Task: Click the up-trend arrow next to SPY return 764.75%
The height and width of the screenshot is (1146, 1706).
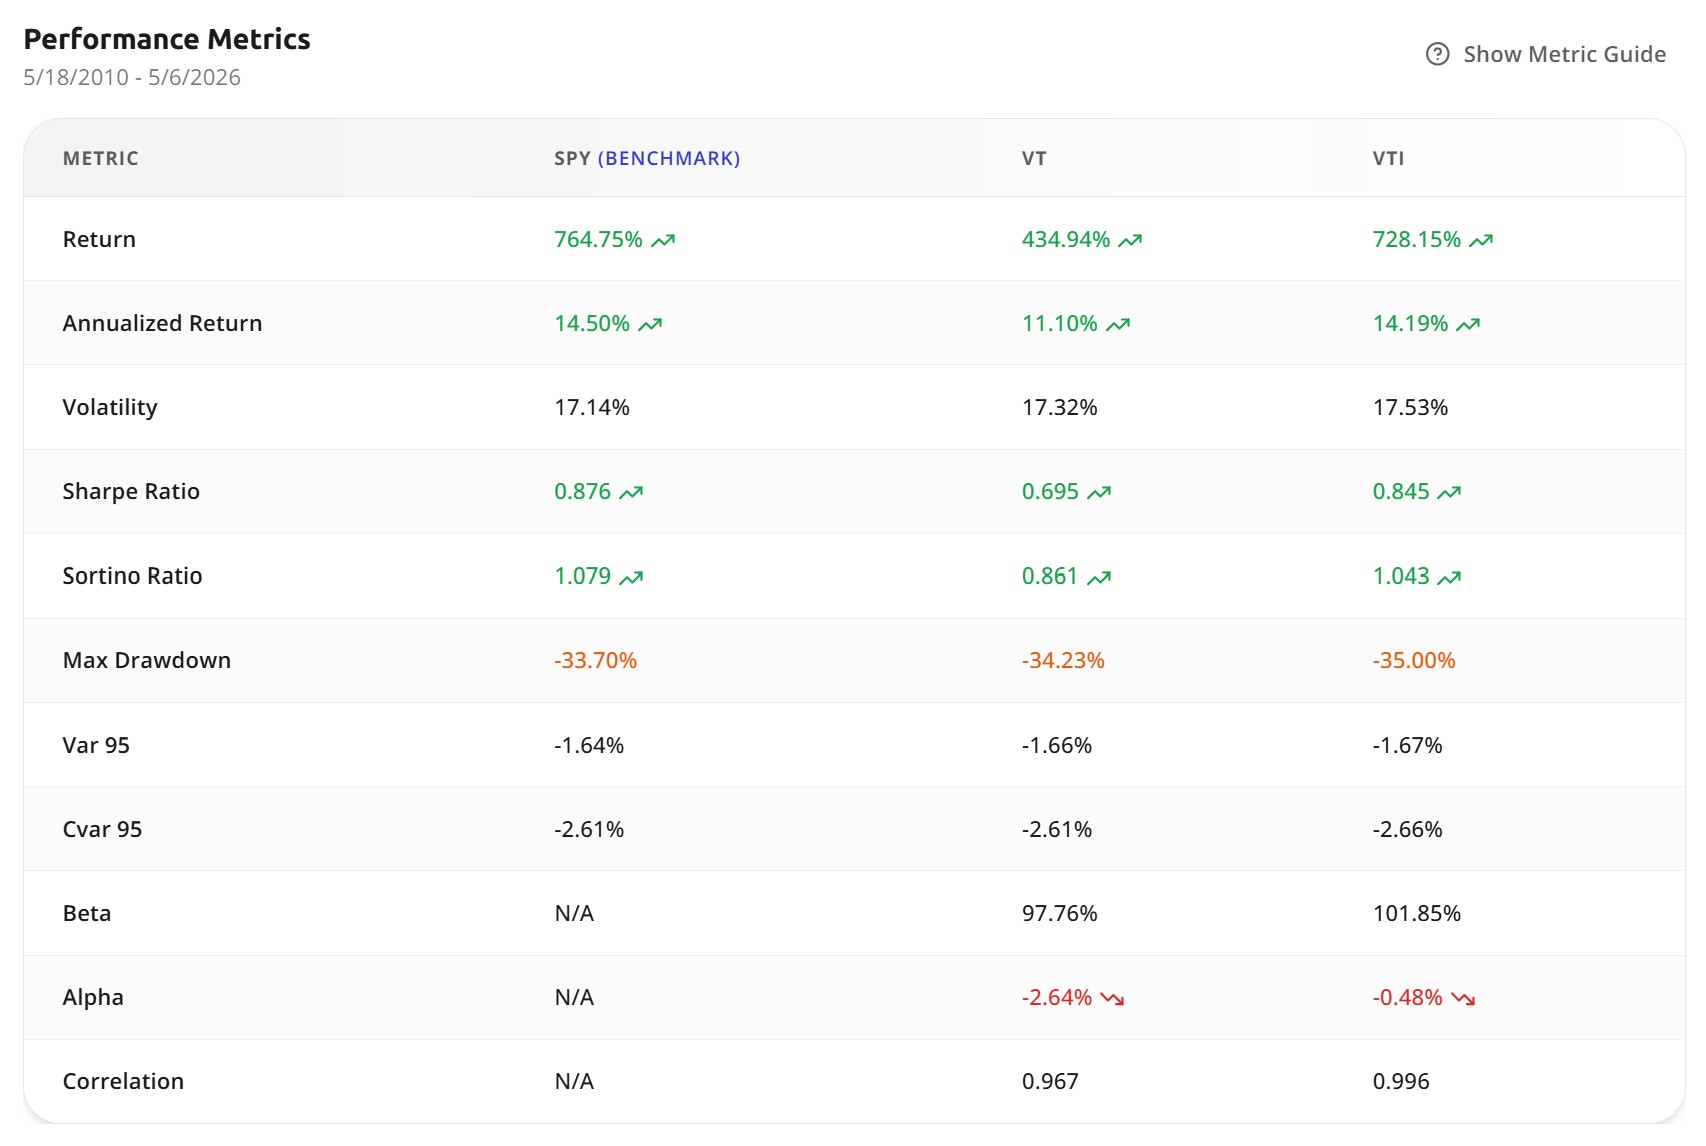Action: pos(663,240)
